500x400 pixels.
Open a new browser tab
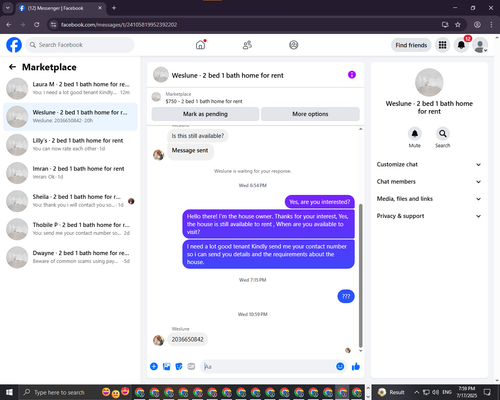114,8
